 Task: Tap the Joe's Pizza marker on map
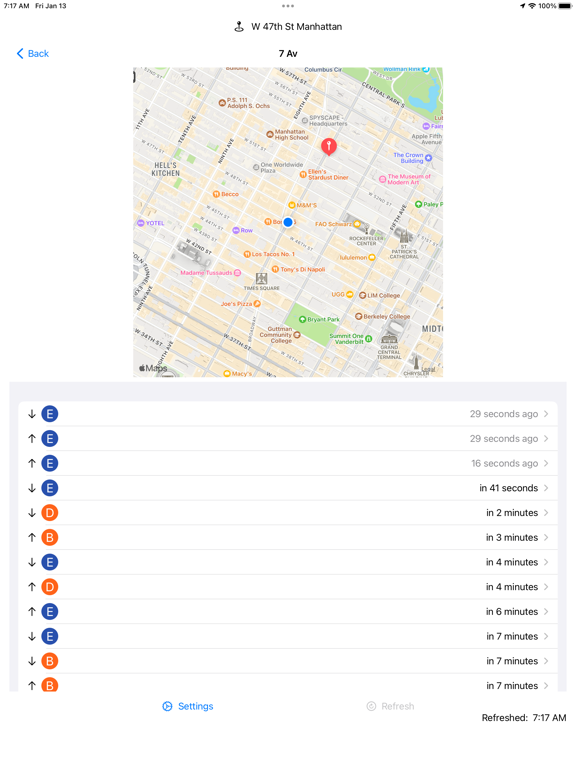(x=257, y=304)
